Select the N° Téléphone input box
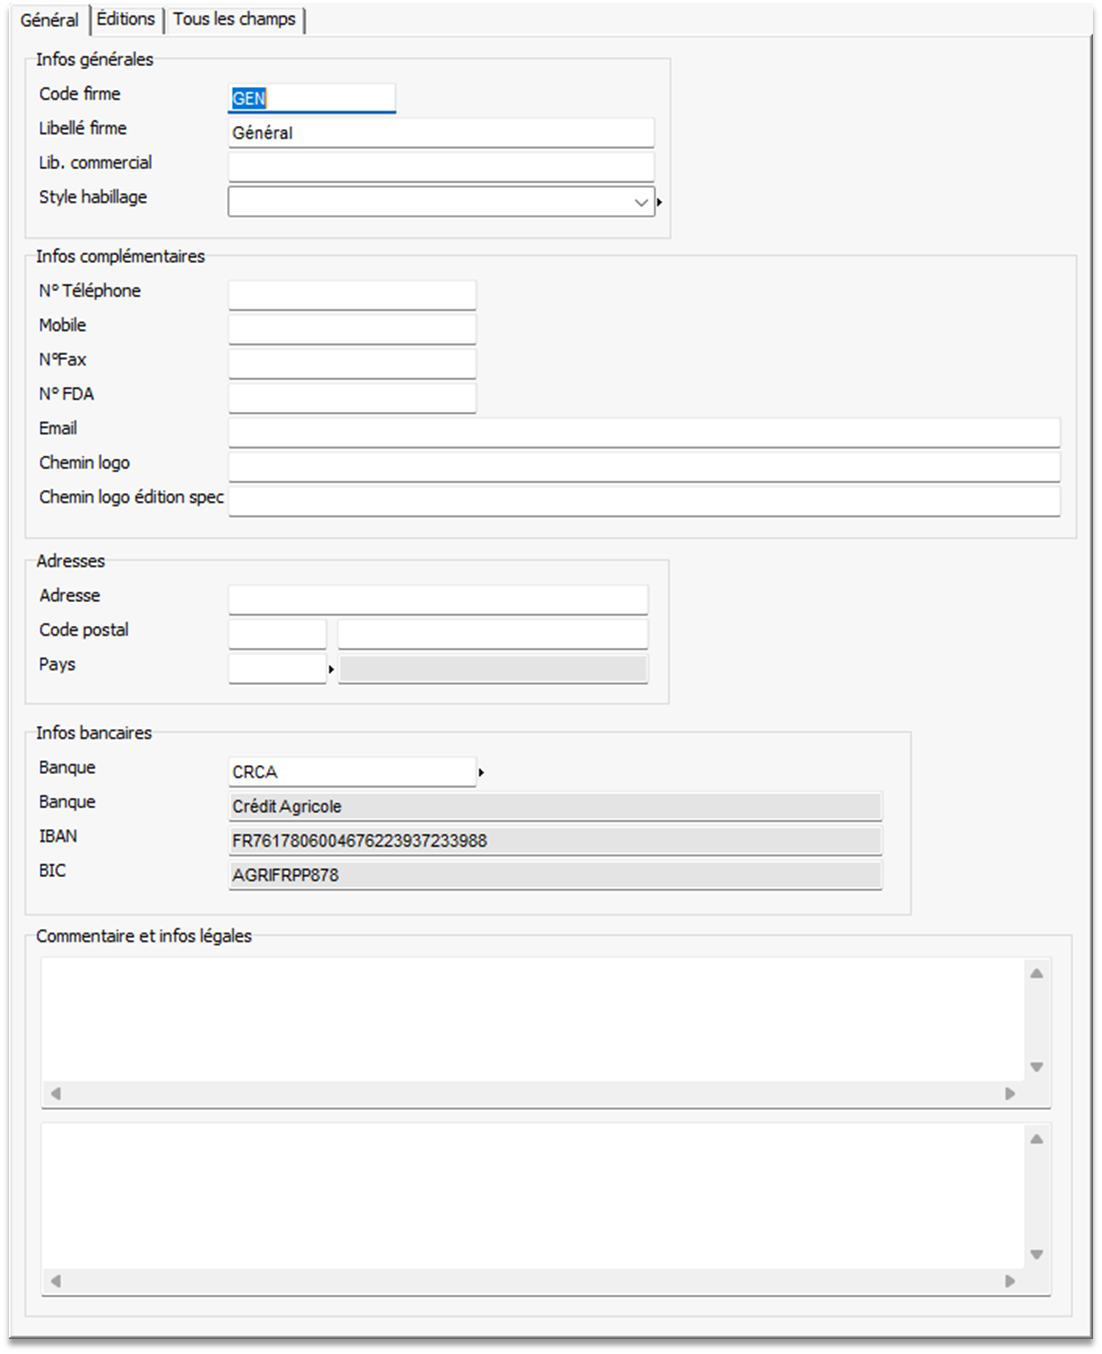The image size is (1102, 1354). [352, 295]
